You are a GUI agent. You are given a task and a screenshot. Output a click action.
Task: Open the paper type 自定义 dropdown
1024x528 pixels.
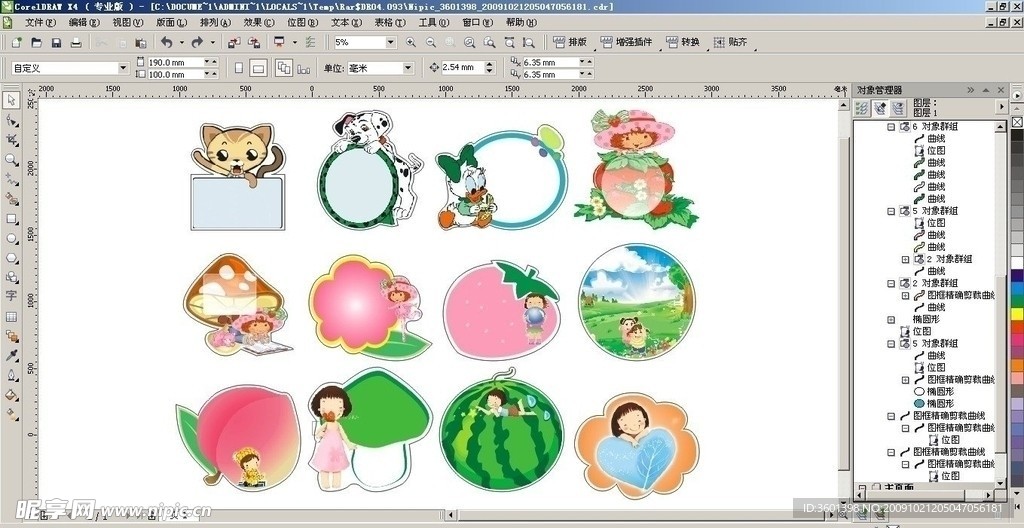[x=123, y=68]
